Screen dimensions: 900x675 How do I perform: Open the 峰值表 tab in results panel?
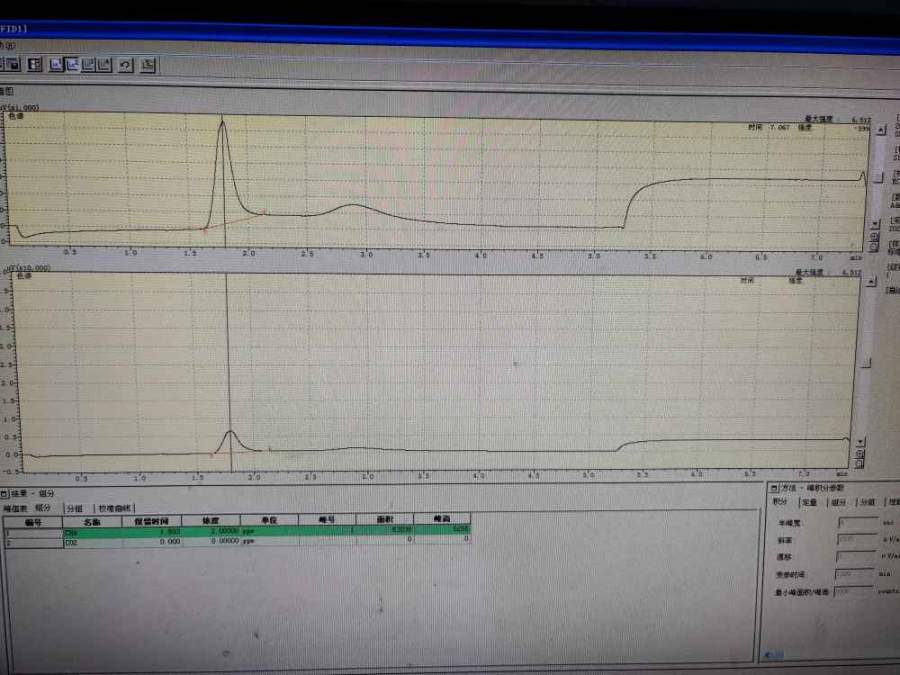[15, 508]
